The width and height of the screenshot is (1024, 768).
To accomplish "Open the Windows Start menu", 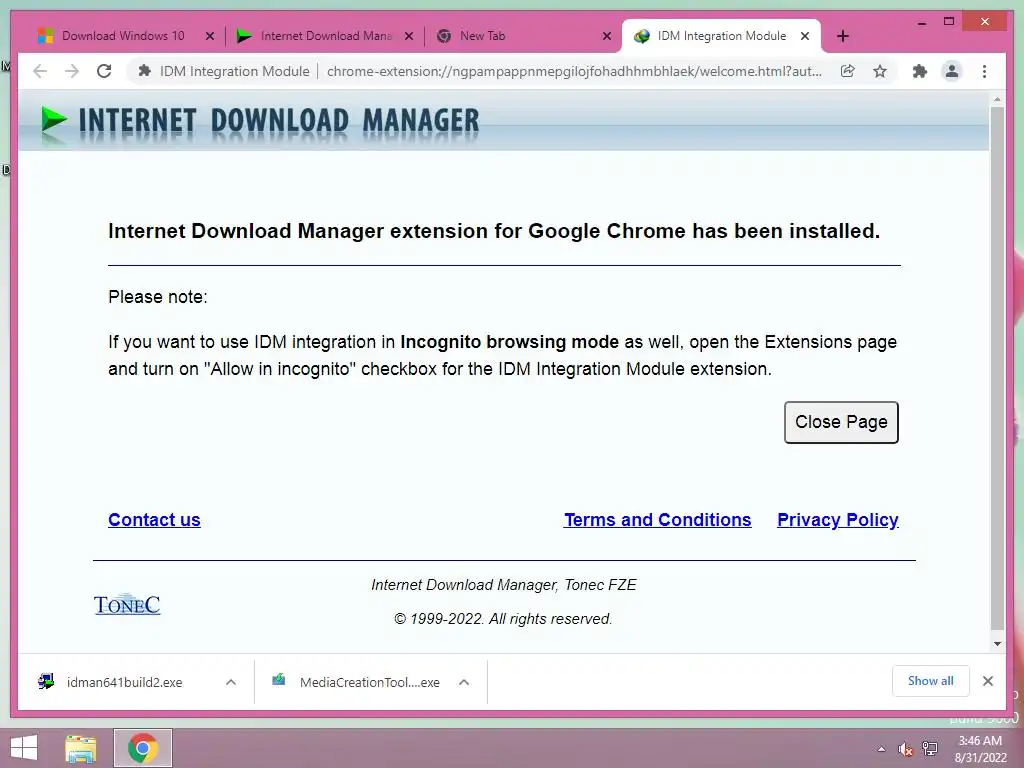I will point(24,748).
